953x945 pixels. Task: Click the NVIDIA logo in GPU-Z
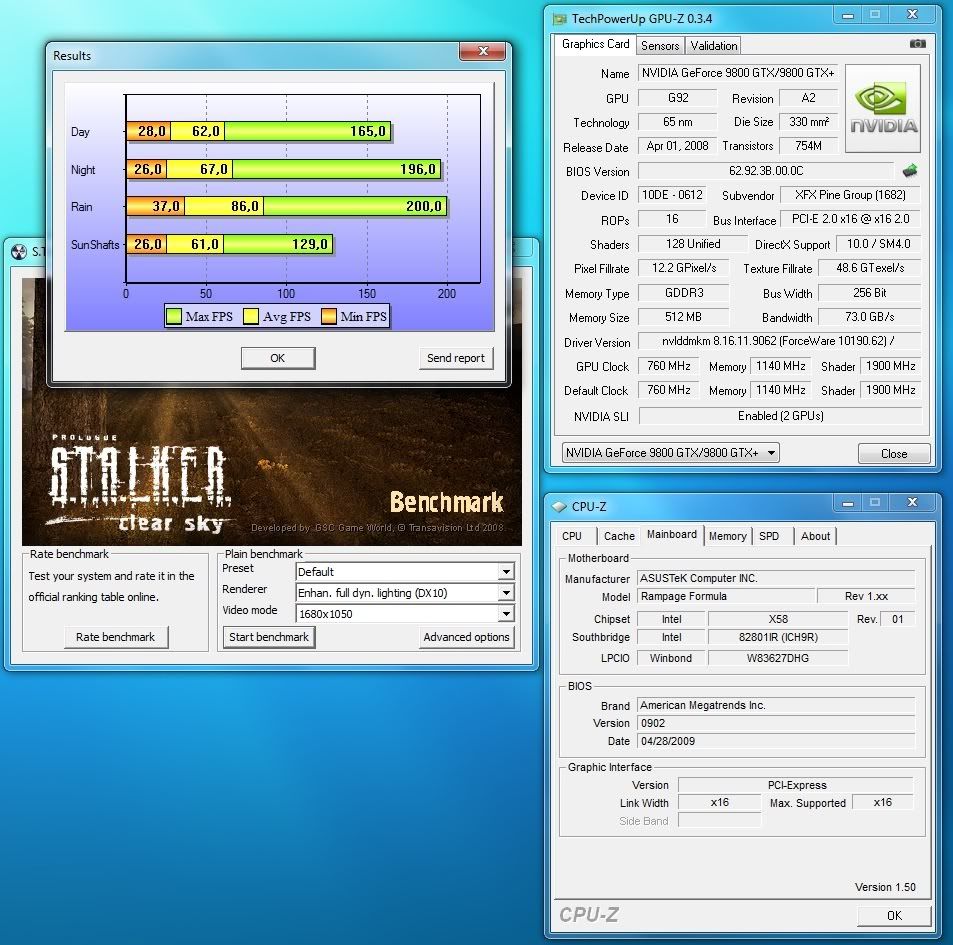[x=883, y=108]
